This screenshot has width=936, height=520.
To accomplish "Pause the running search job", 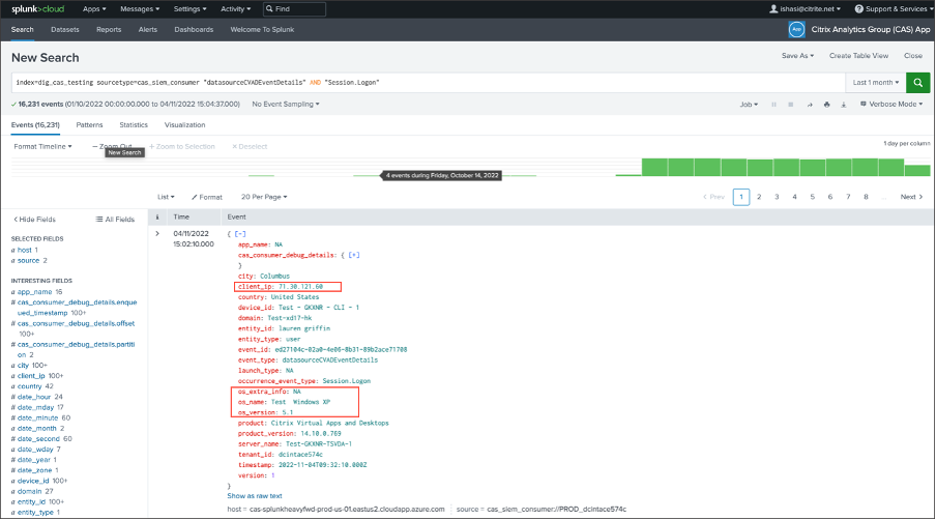I will coord(773,104).
